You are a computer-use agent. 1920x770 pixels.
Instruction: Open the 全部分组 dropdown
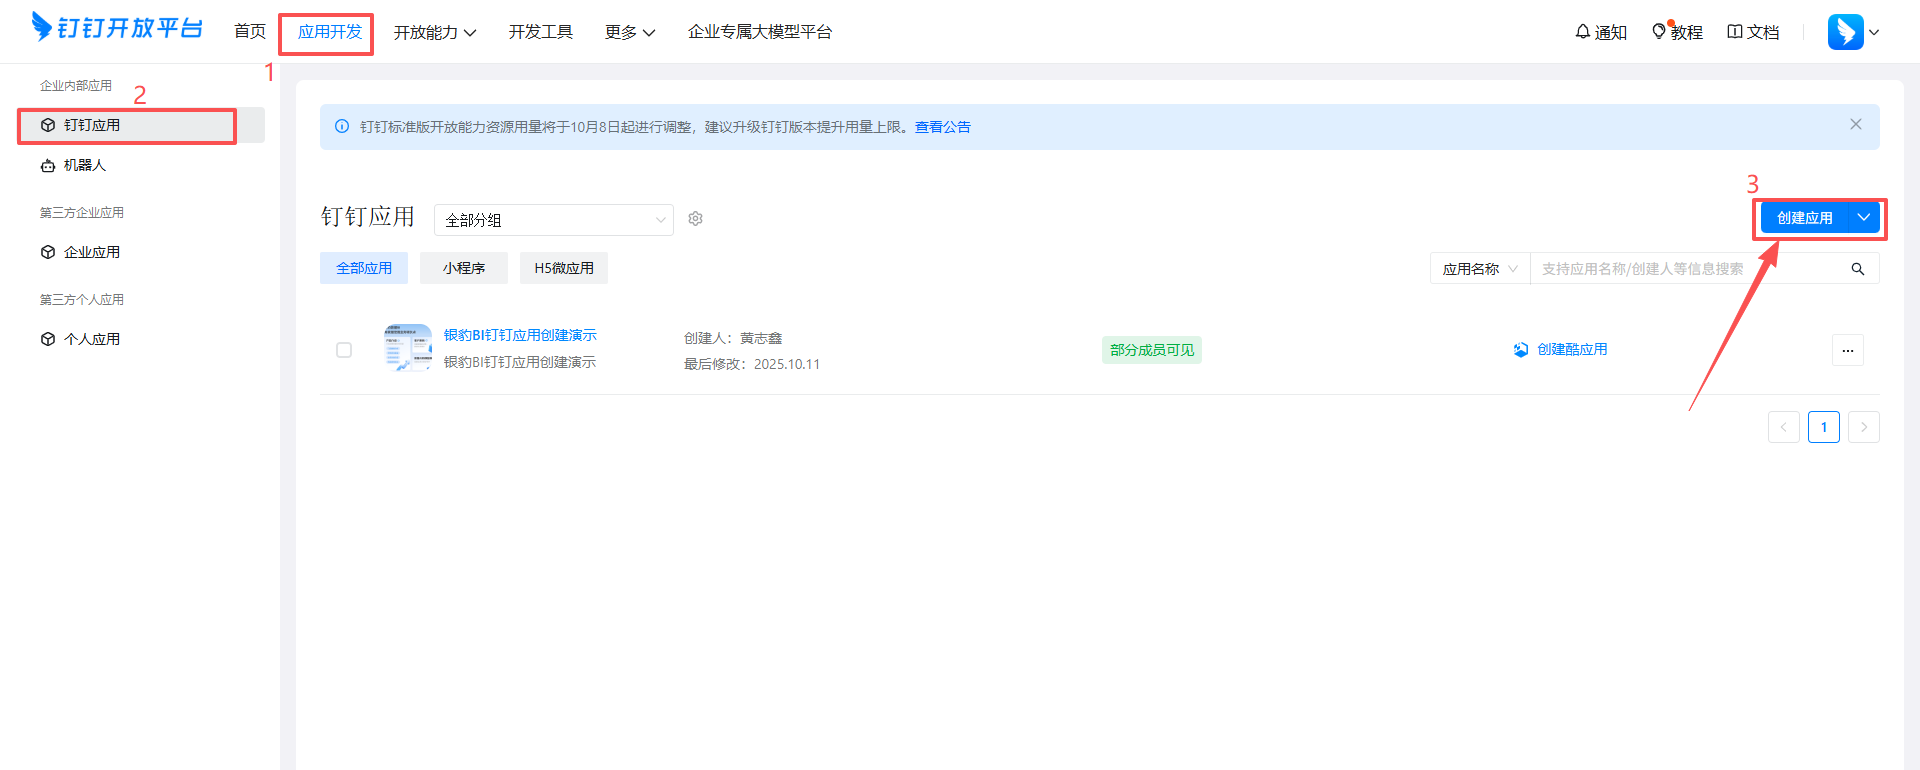[554, 220]
